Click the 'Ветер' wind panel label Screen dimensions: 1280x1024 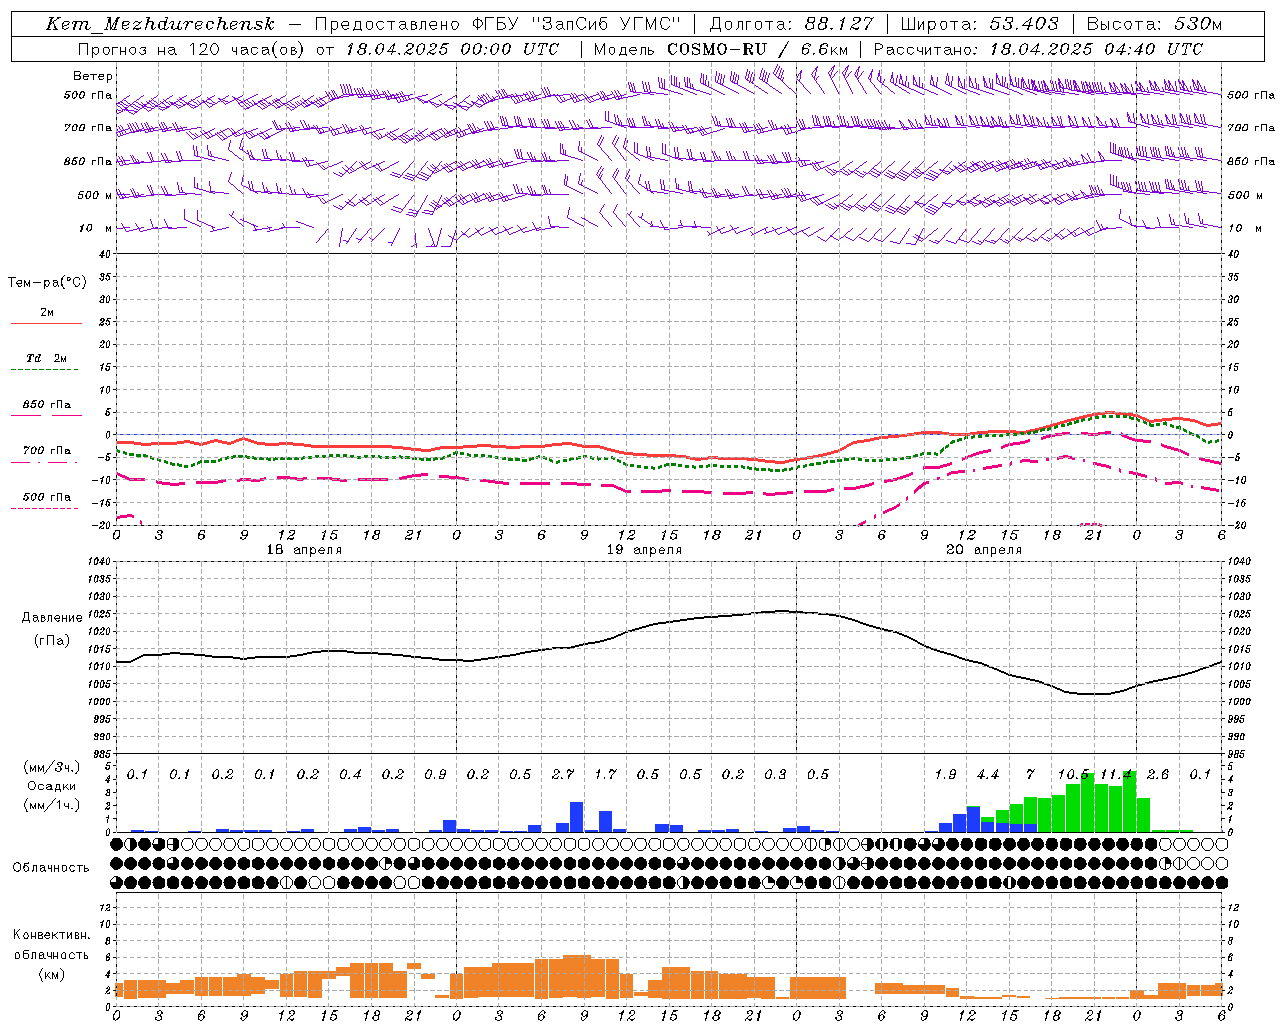[93, 76]
